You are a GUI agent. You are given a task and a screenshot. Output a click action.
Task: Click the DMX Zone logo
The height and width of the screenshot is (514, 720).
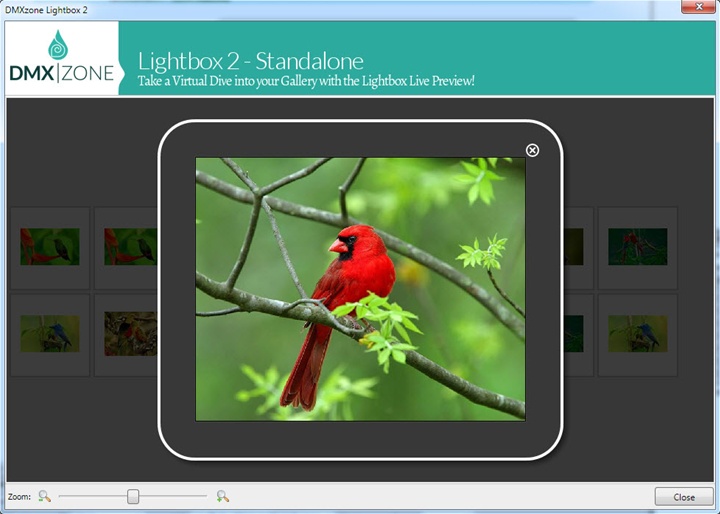(x=62, y=58)
